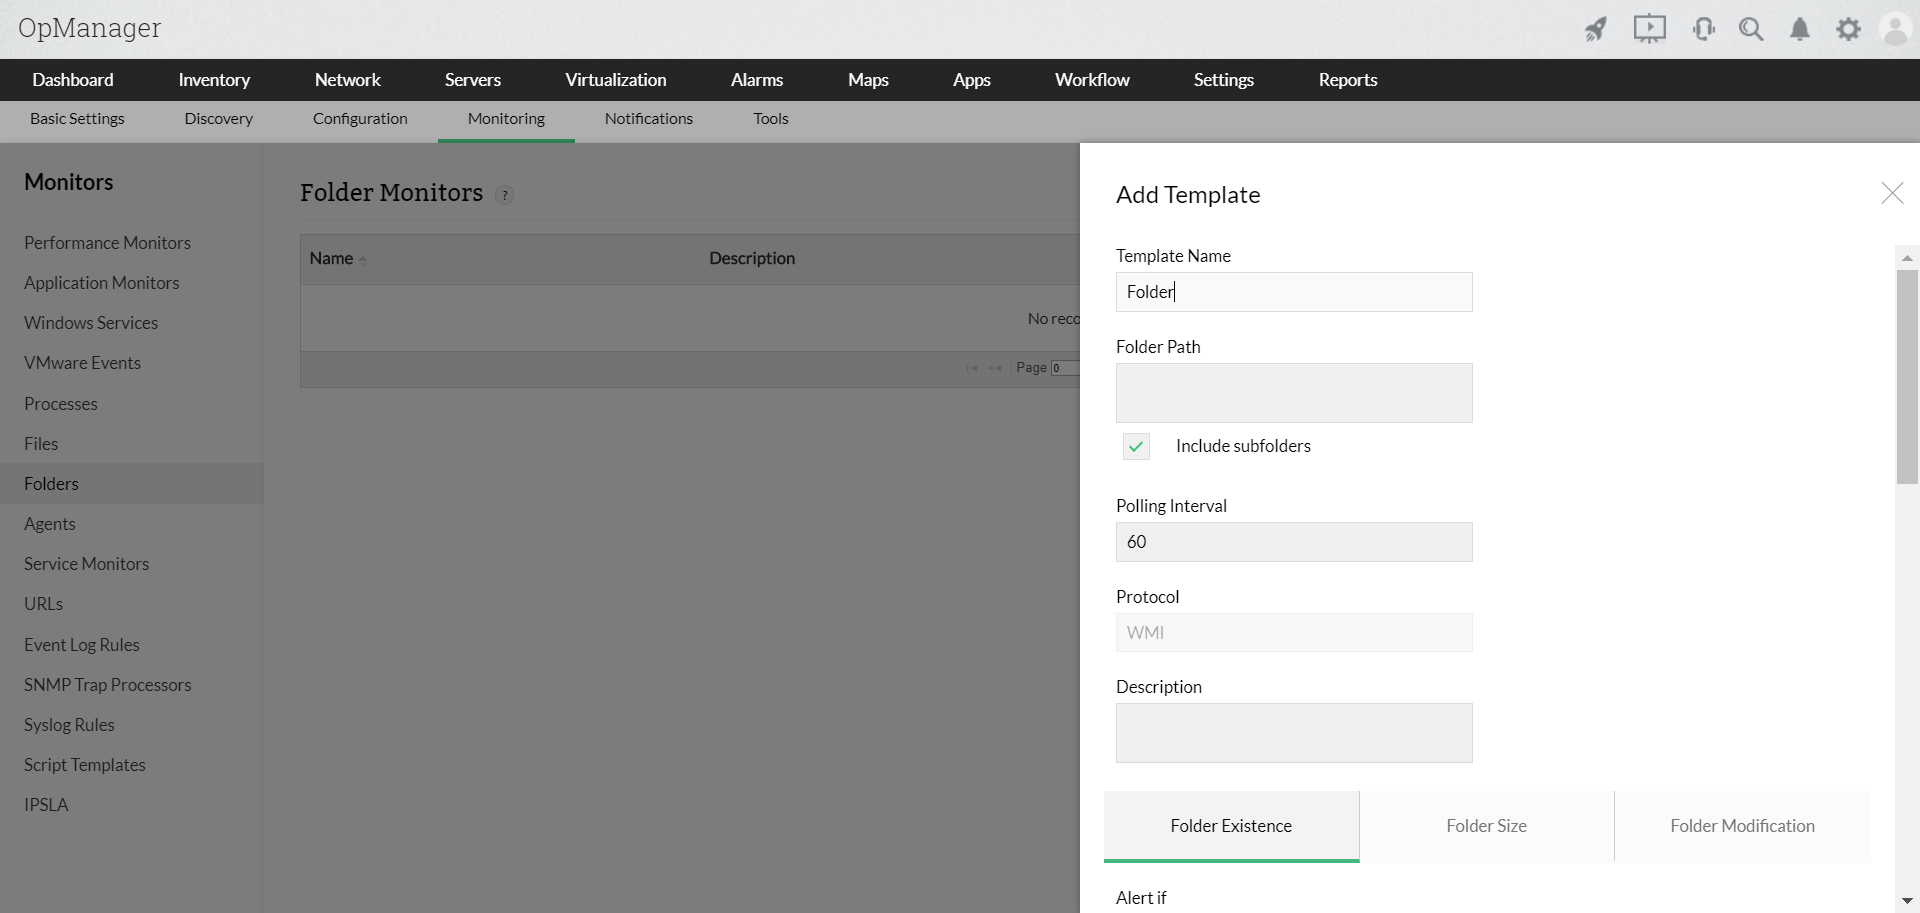
Task: Click the panel scroll down arrow
Action: coord(1907,901)
